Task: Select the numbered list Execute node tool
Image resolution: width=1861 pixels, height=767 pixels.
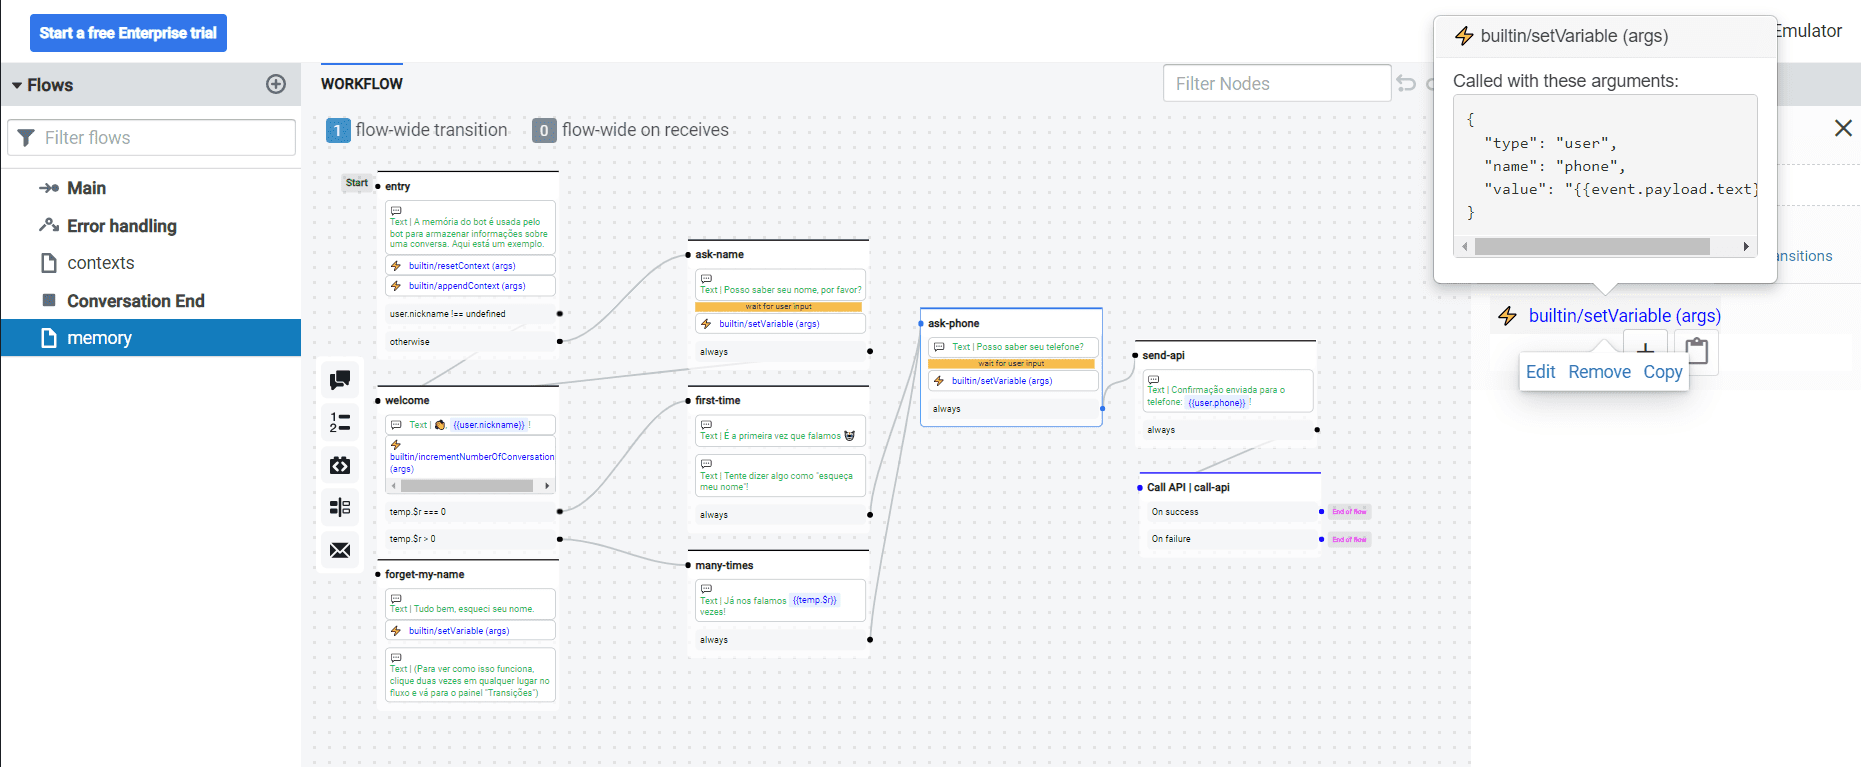Action: click(340, 422)
